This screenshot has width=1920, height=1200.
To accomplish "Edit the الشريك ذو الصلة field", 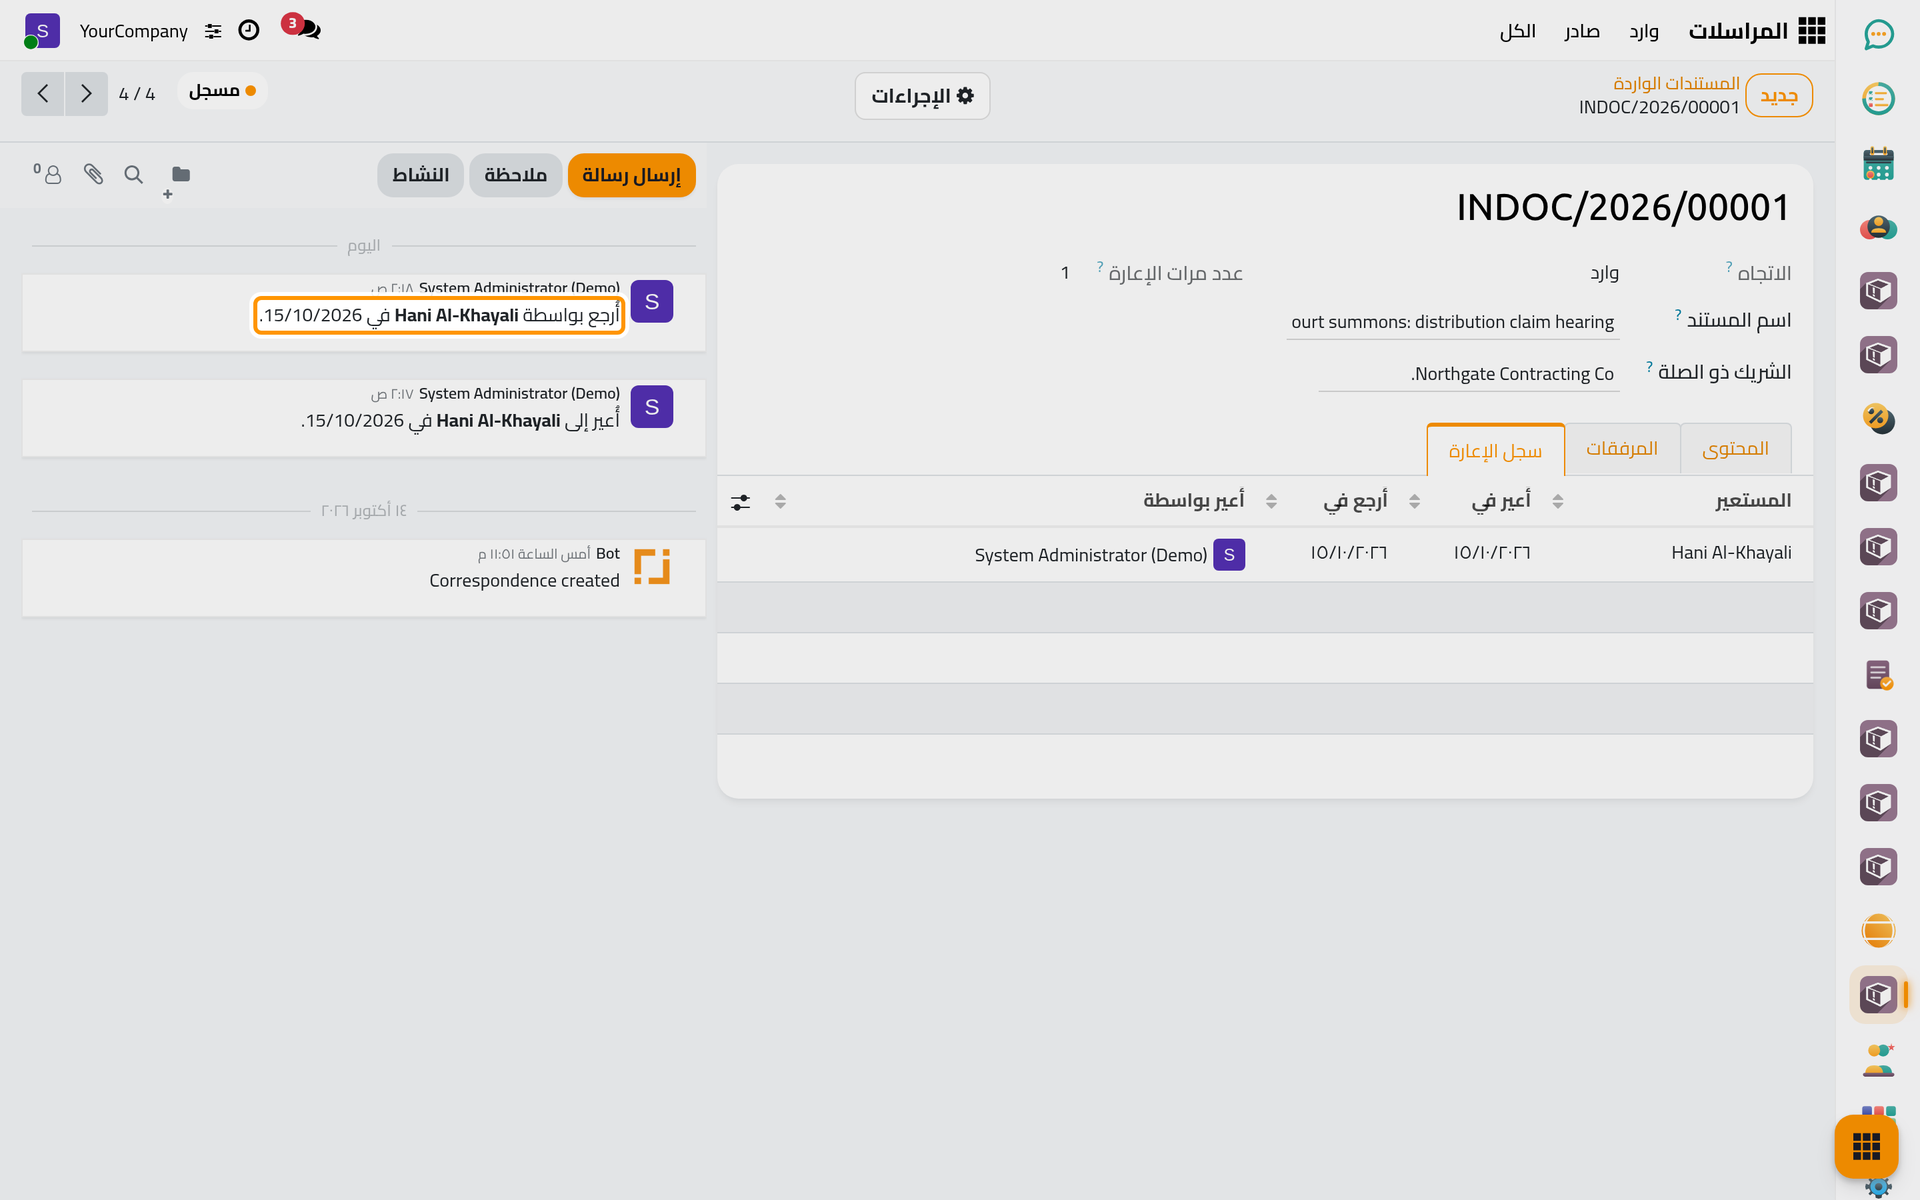I will click(x=1468, y=373).
